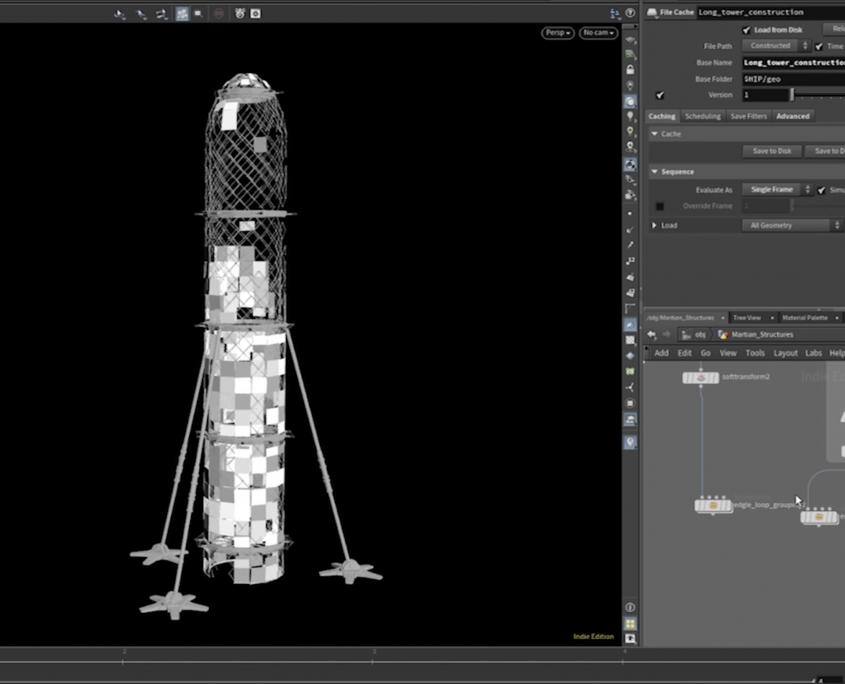The height and width of the screenshot is (684, 845).
Task: Open the Persp view dropdown
Action: (557, 33)
